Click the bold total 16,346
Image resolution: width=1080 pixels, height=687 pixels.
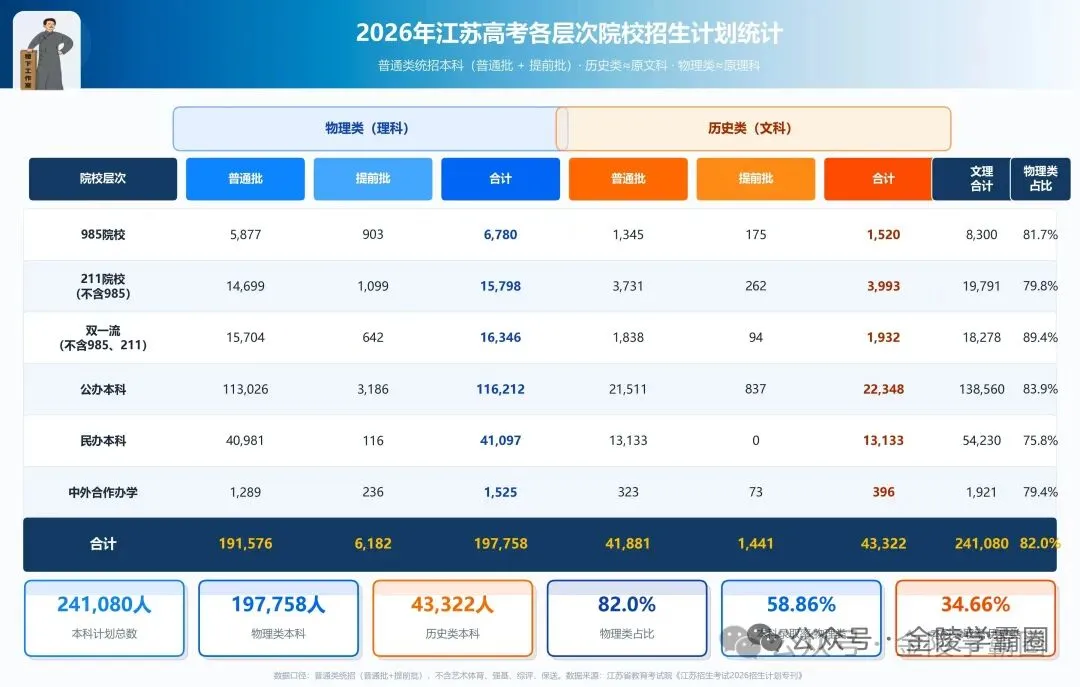501,338
